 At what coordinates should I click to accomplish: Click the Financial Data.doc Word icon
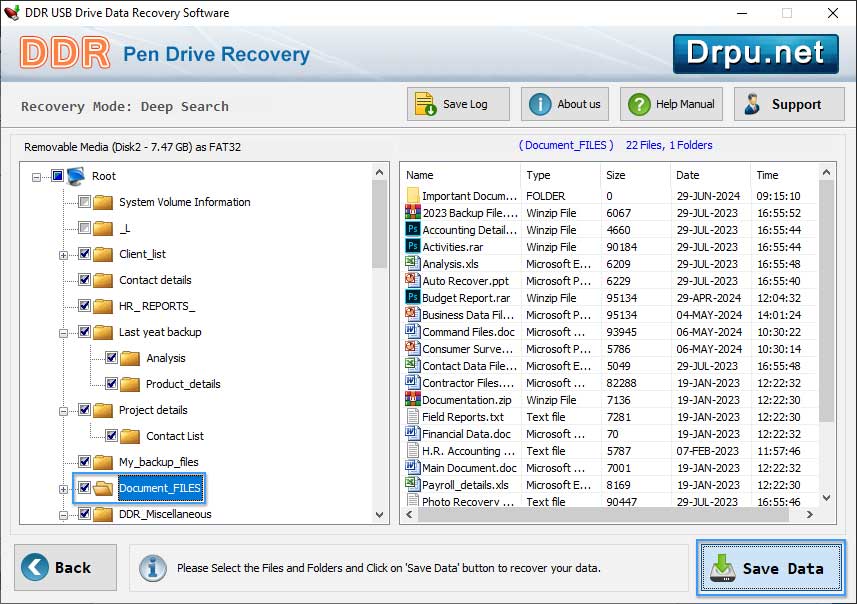pos(412,433)
